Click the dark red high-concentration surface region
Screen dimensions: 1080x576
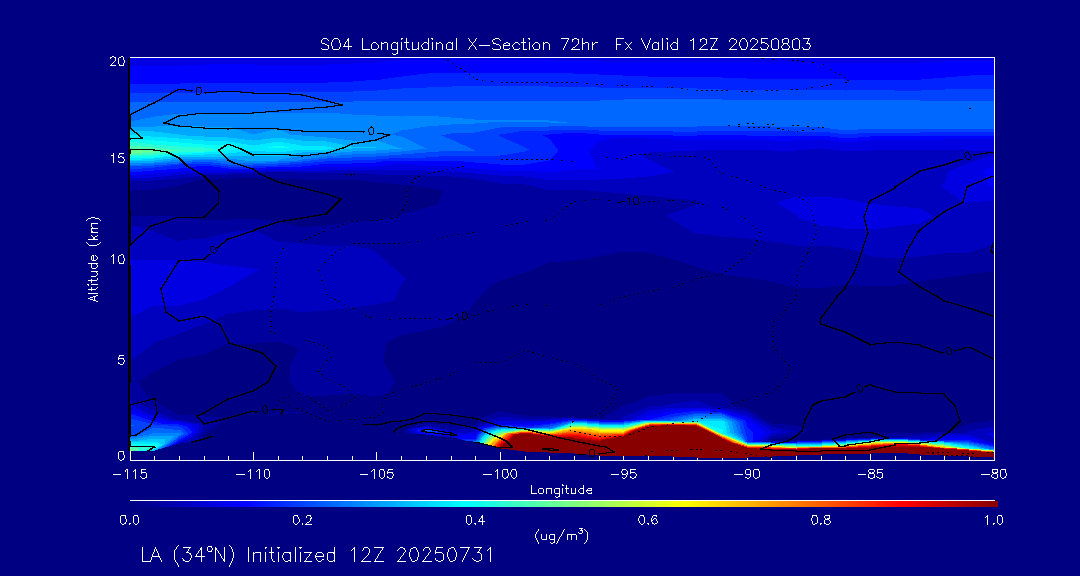tap(670, 440)
